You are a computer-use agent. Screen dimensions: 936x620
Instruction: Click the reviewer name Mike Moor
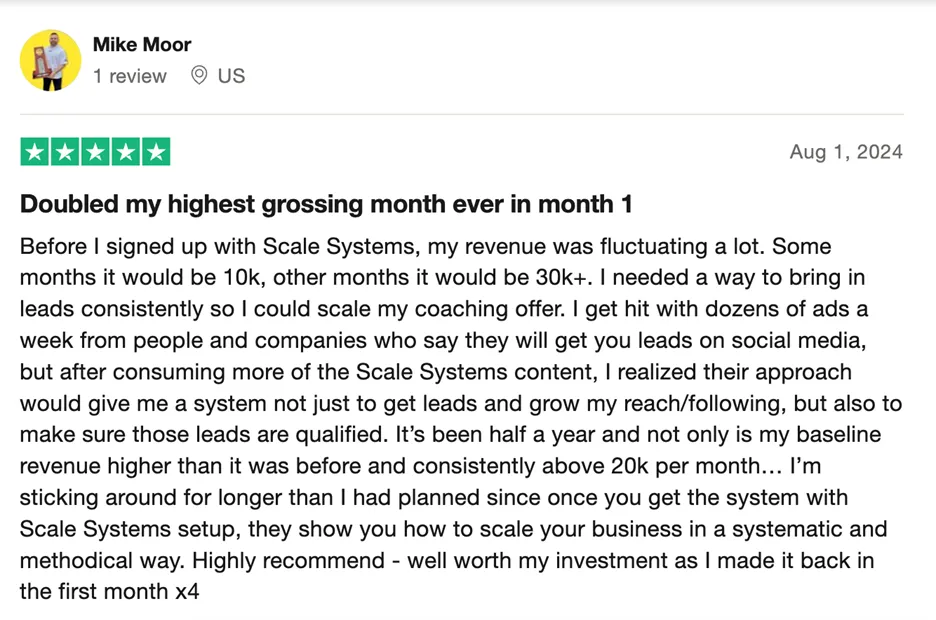point(142,44)
